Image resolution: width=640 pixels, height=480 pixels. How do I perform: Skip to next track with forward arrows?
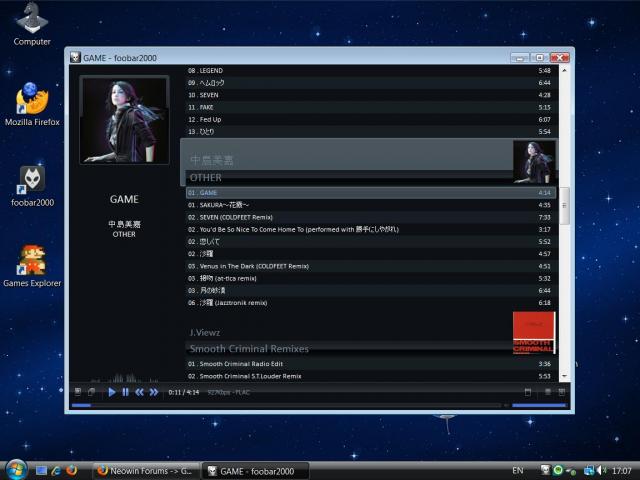[x=153, y=392]
